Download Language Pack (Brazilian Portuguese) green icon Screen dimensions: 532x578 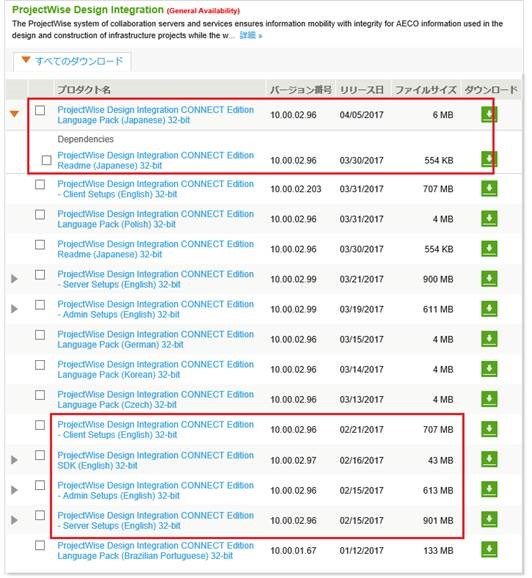coord(489,550)
